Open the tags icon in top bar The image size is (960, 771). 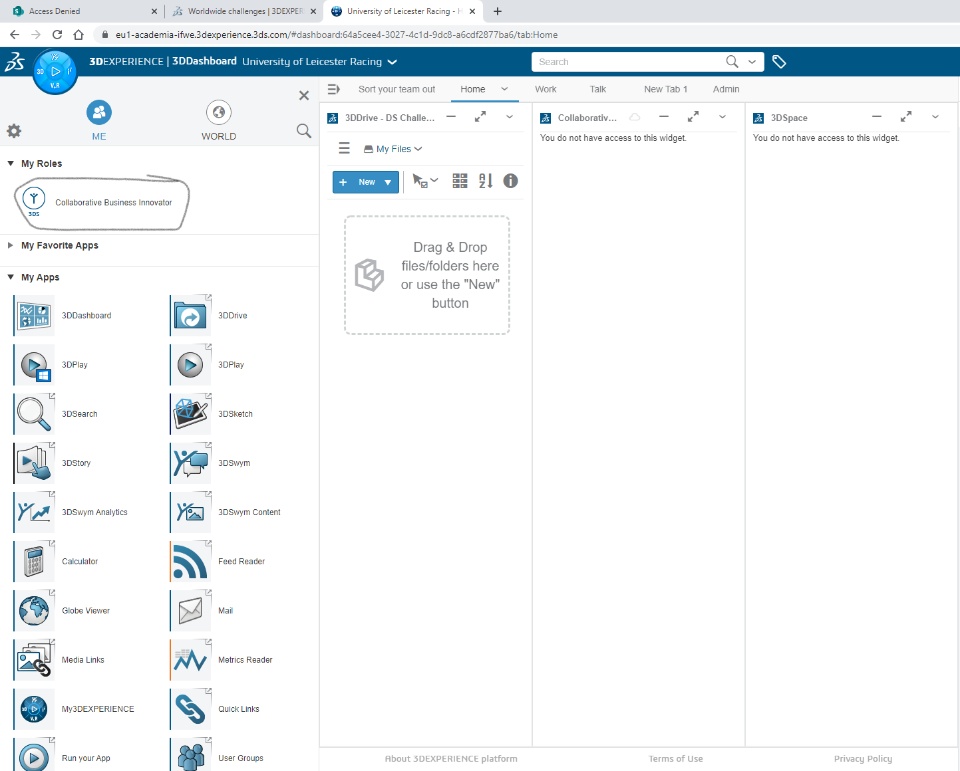779,62
